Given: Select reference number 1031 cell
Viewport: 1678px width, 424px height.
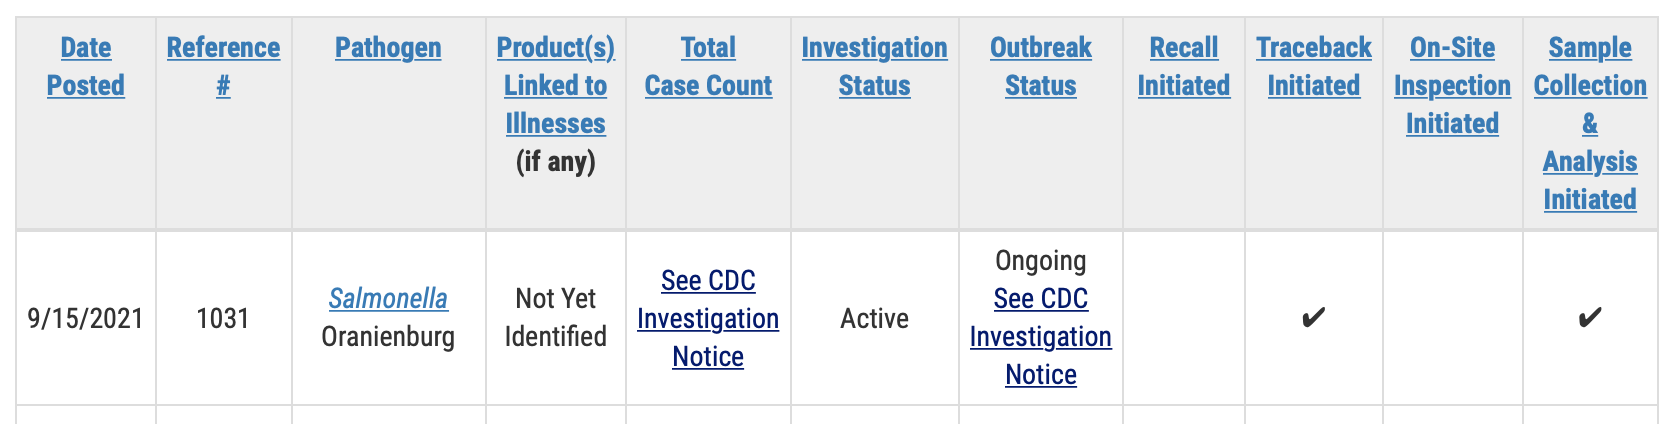Looking at the screenshot, I should 223,318.
